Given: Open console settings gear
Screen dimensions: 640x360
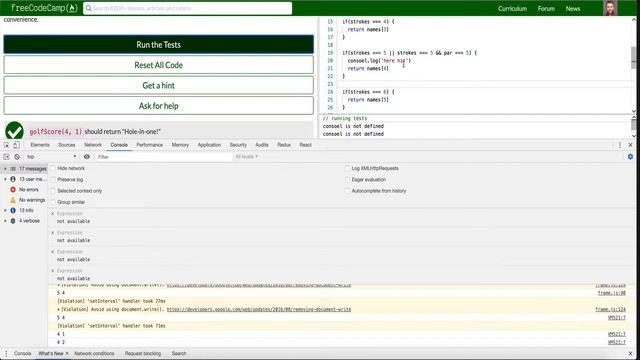Looking at the screenshot, I should tap(630, 157).
